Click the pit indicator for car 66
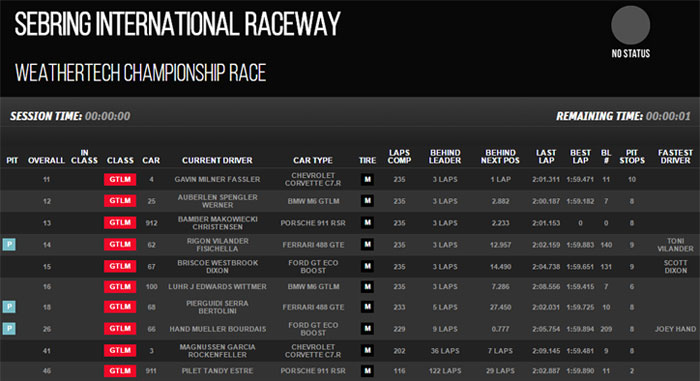The height and width of the screenshot is (381, 700). click(9, 329)
